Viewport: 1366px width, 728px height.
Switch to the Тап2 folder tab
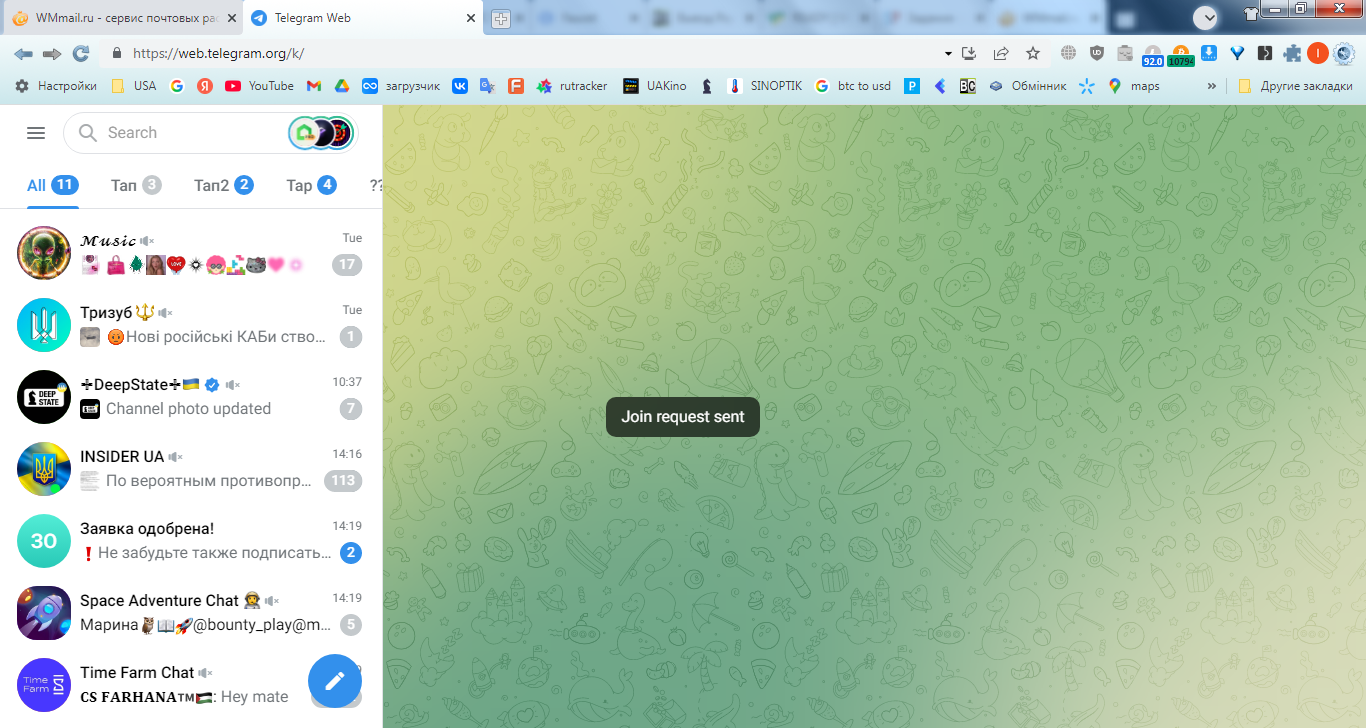(x=223, y=185)
